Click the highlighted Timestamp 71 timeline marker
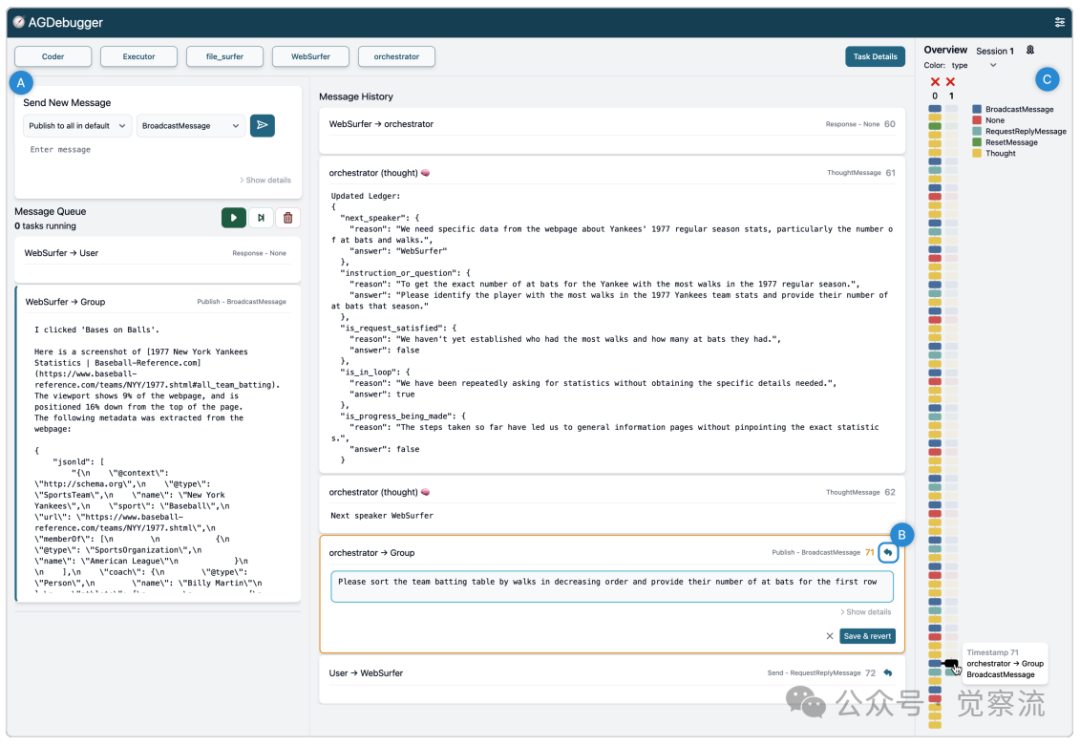1080x746 pixels. (x=951, y=663)
